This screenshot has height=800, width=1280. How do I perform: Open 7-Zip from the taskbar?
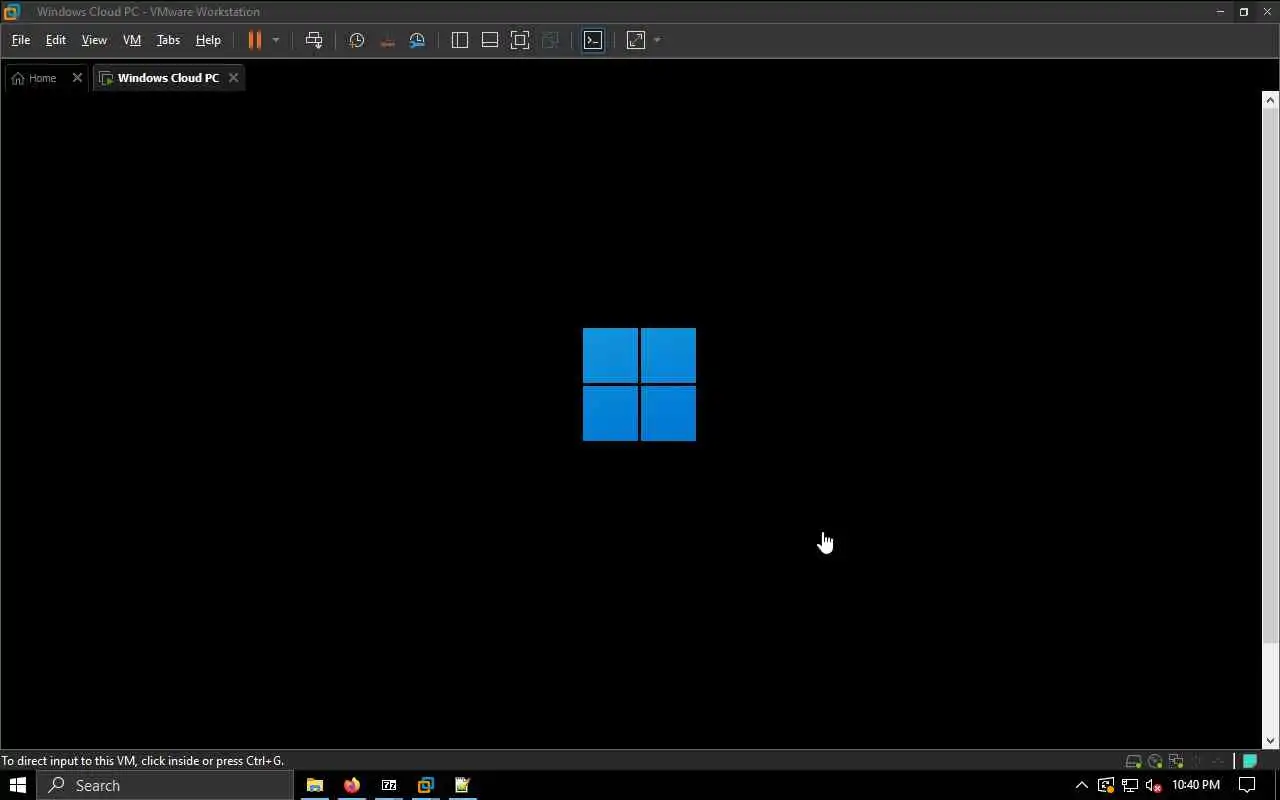tap(389, 785)
